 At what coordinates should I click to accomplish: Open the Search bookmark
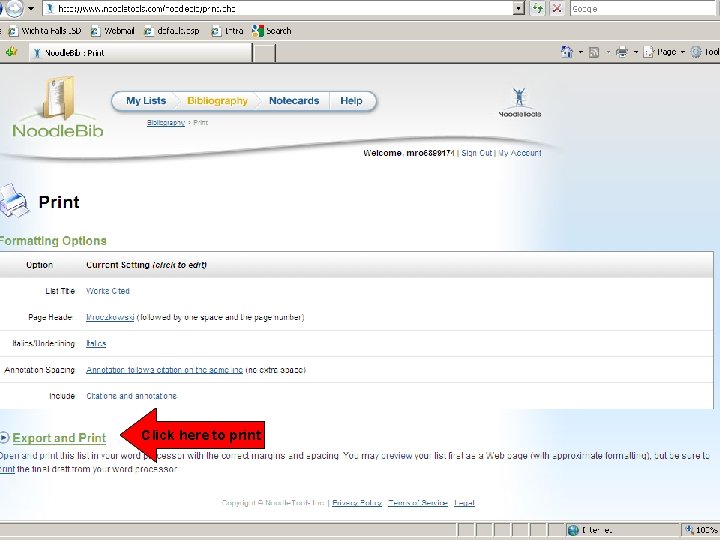click(272, 31)
